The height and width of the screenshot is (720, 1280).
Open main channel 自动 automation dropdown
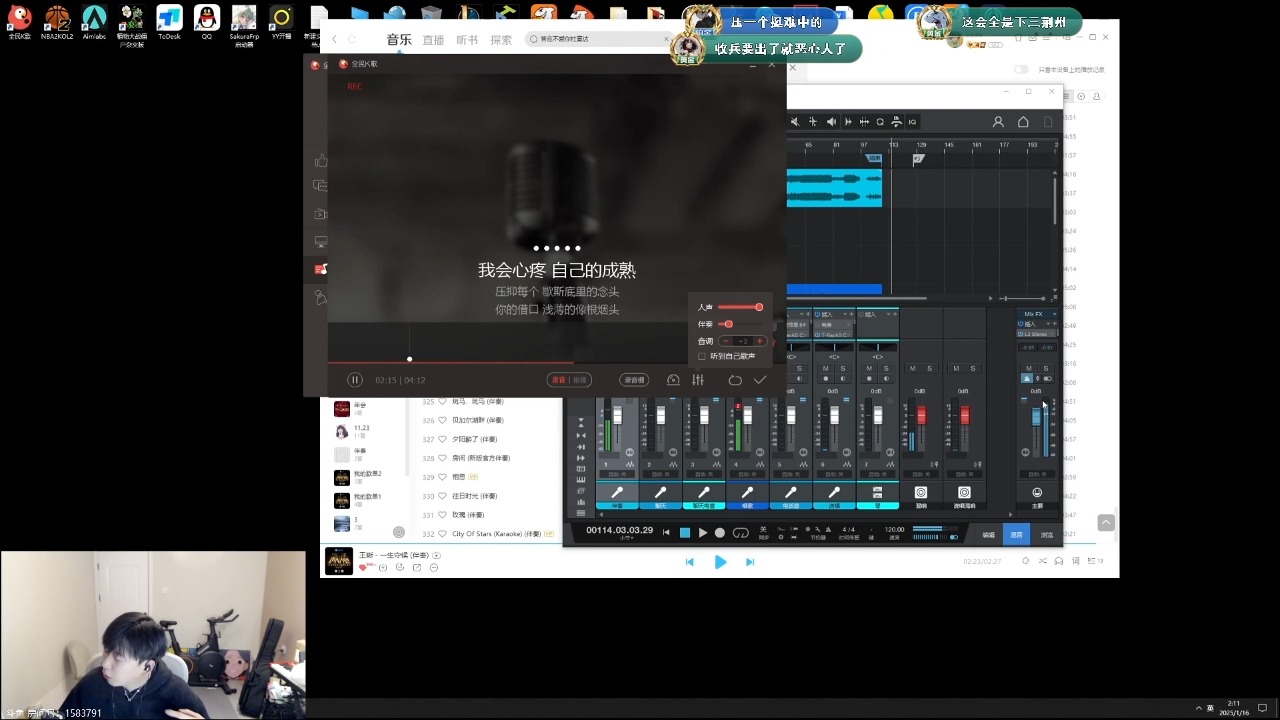(x=1037, y=474)
